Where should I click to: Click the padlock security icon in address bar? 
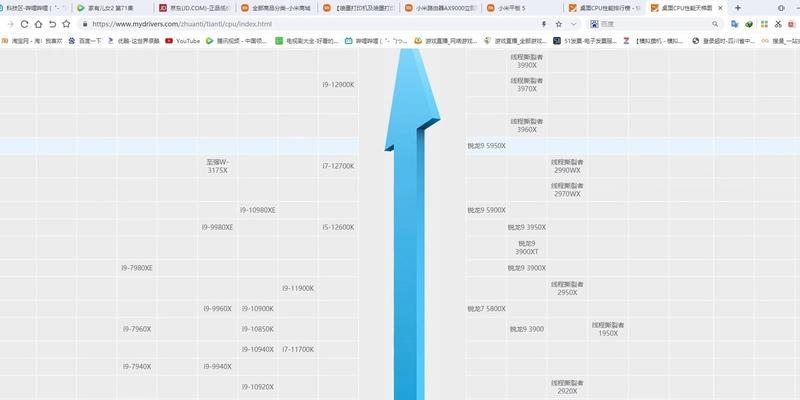tap(85, 24)
